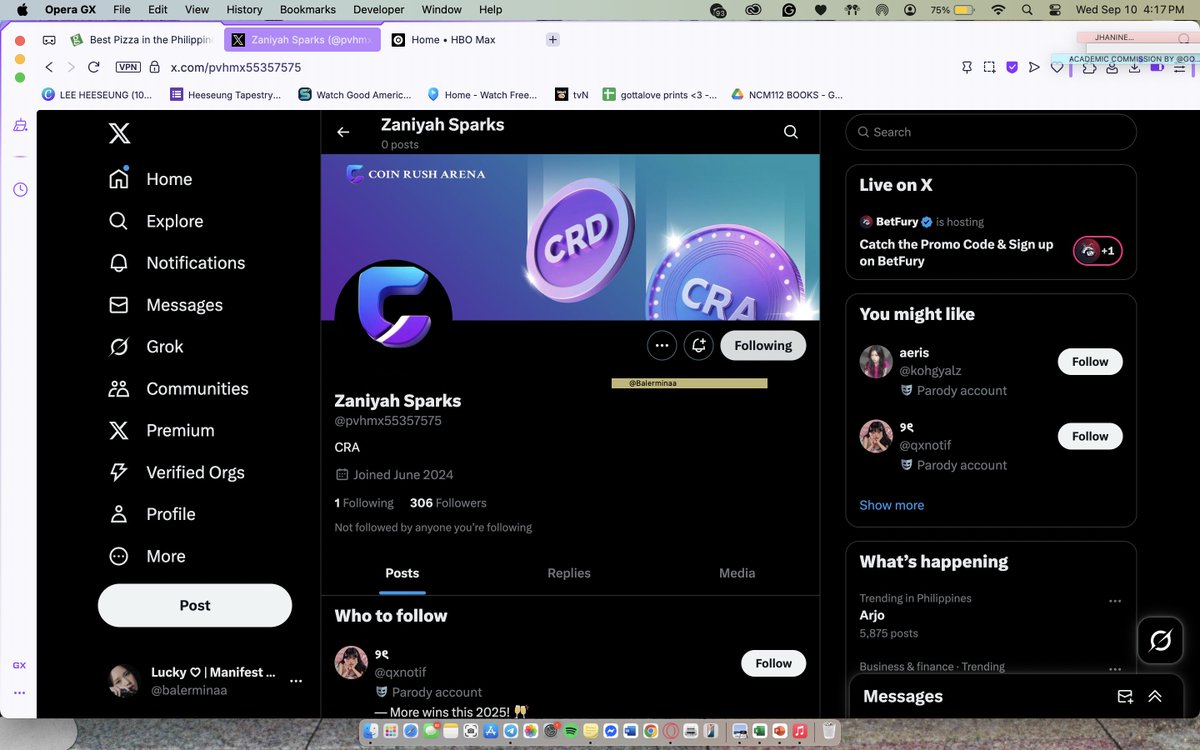The height and width of the screenshot is (750, 1200).
Task: Open Profile in X sidebar
Action: [152, 514]
